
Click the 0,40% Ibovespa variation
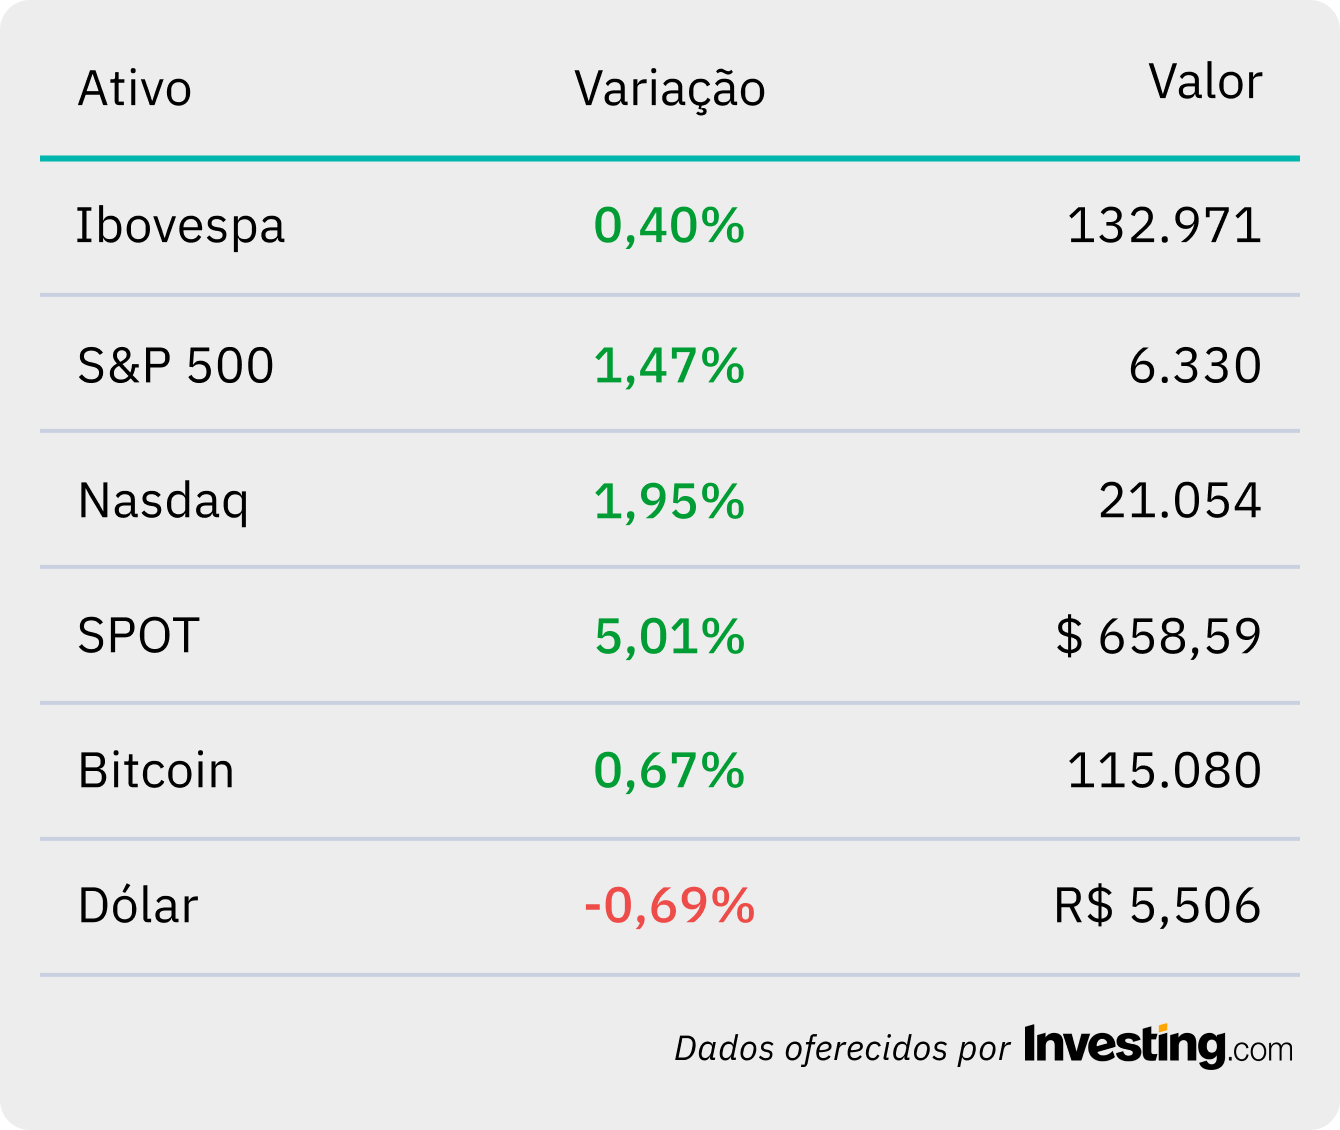point(669,225)
